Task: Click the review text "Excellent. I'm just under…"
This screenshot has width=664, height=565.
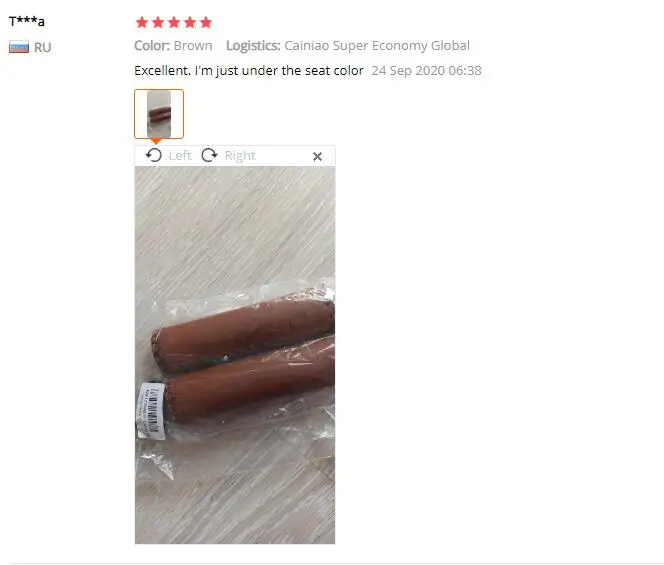Action: tap(249, 71)
